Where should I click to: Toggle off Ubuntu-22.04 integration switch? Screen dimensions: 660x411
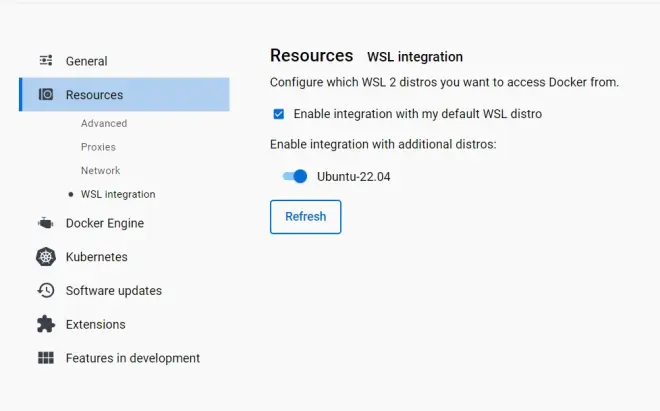[x=295, y=176]
